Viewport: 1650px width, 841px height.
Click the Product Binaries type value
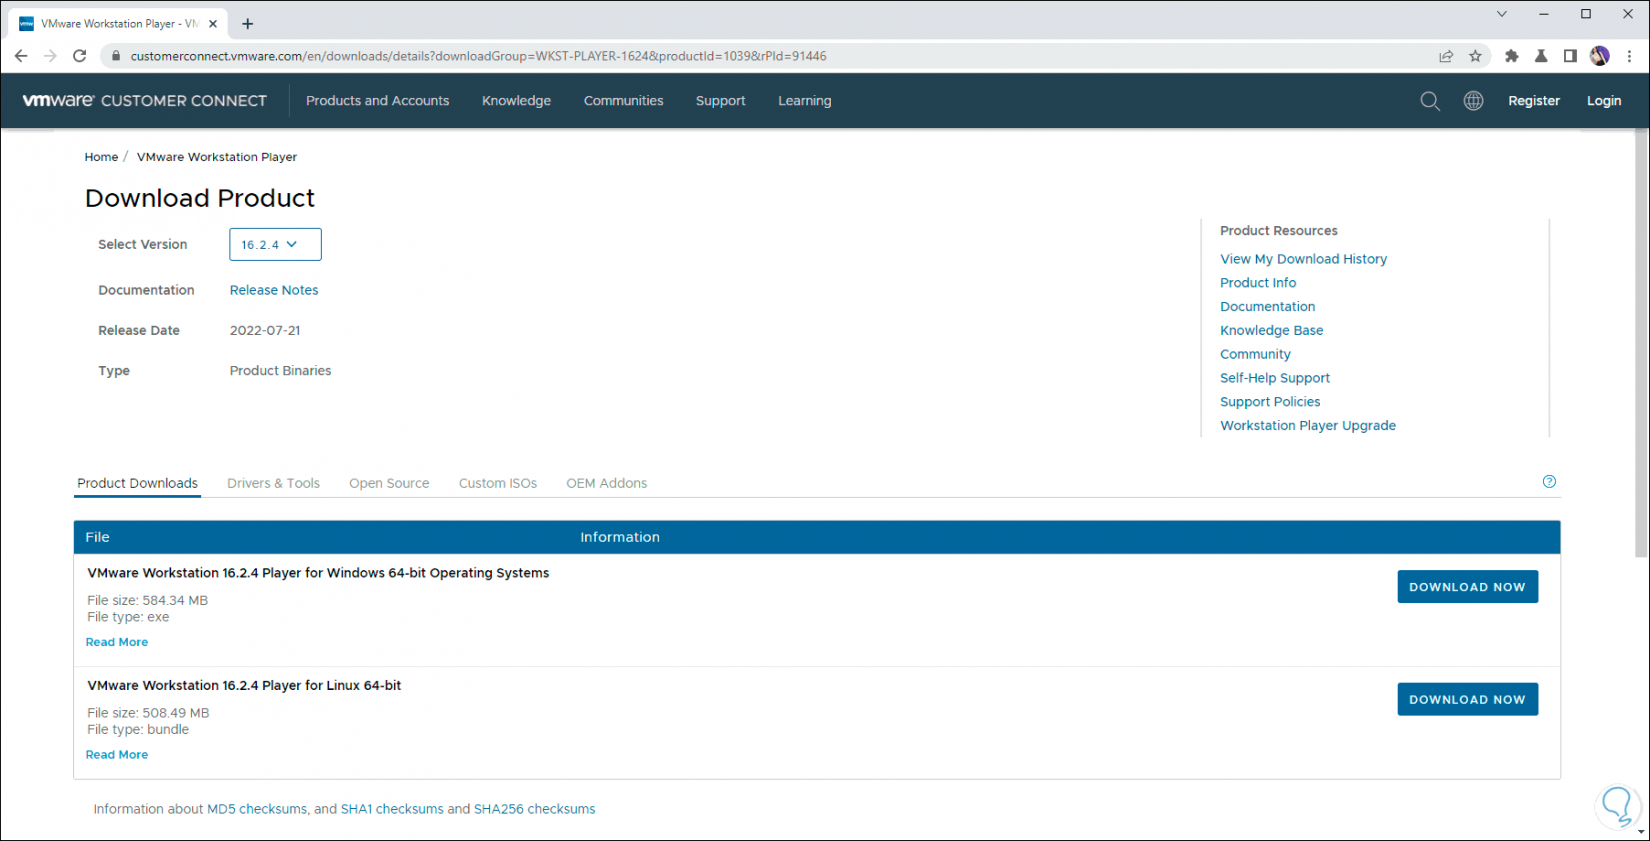coord(280,371)
